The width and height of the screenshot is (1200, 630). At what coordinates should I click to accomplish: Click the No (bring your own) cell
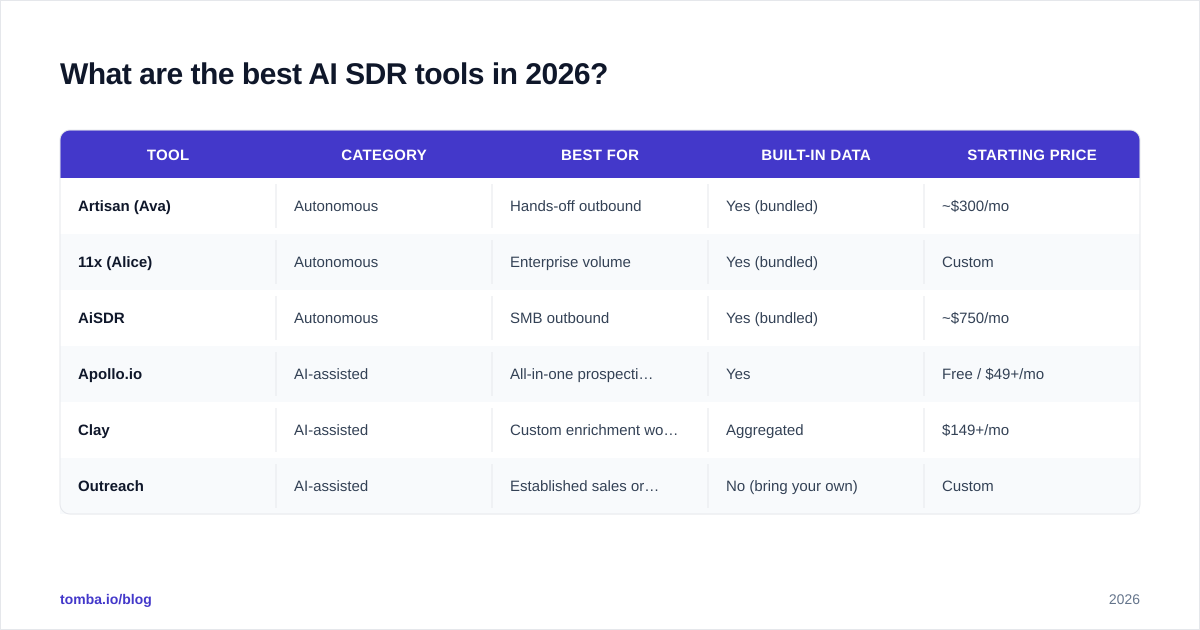point(792,486)
